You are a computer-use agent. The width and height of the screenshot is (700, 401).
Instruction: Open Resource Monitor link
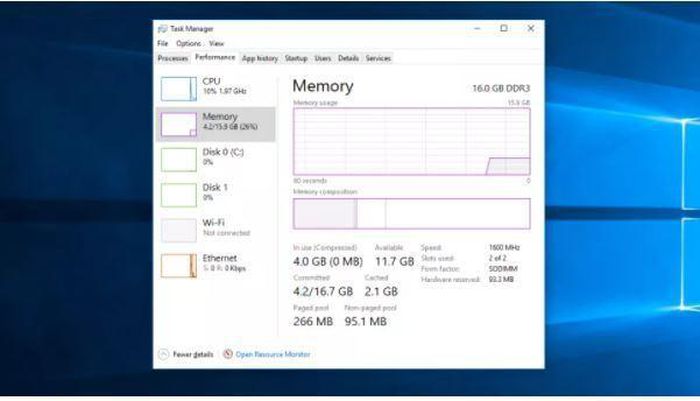pyautogui.click(x=273, y=354)
